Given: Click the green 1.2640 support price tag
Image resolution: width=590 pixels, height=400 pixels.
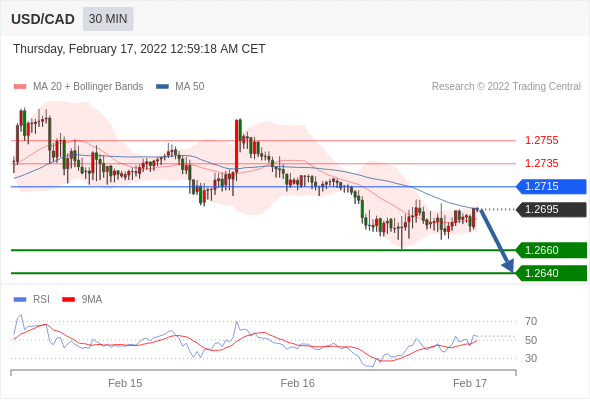Looking at the screenshot, I should pyautogui.click(x=551, y=273).
